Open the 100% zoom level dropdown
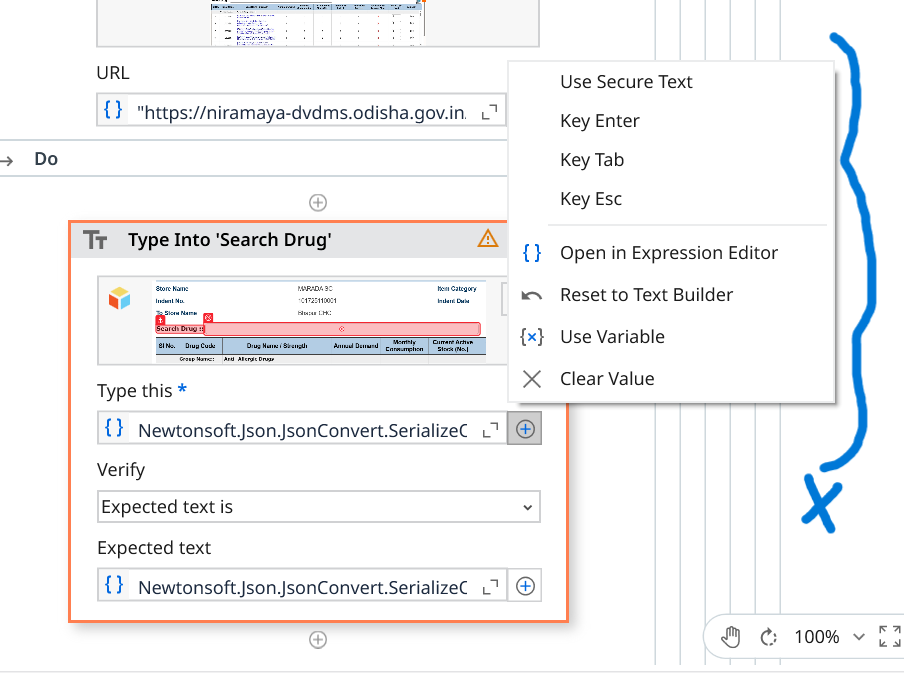The image size is (904, 673). (x=857, y=637)
